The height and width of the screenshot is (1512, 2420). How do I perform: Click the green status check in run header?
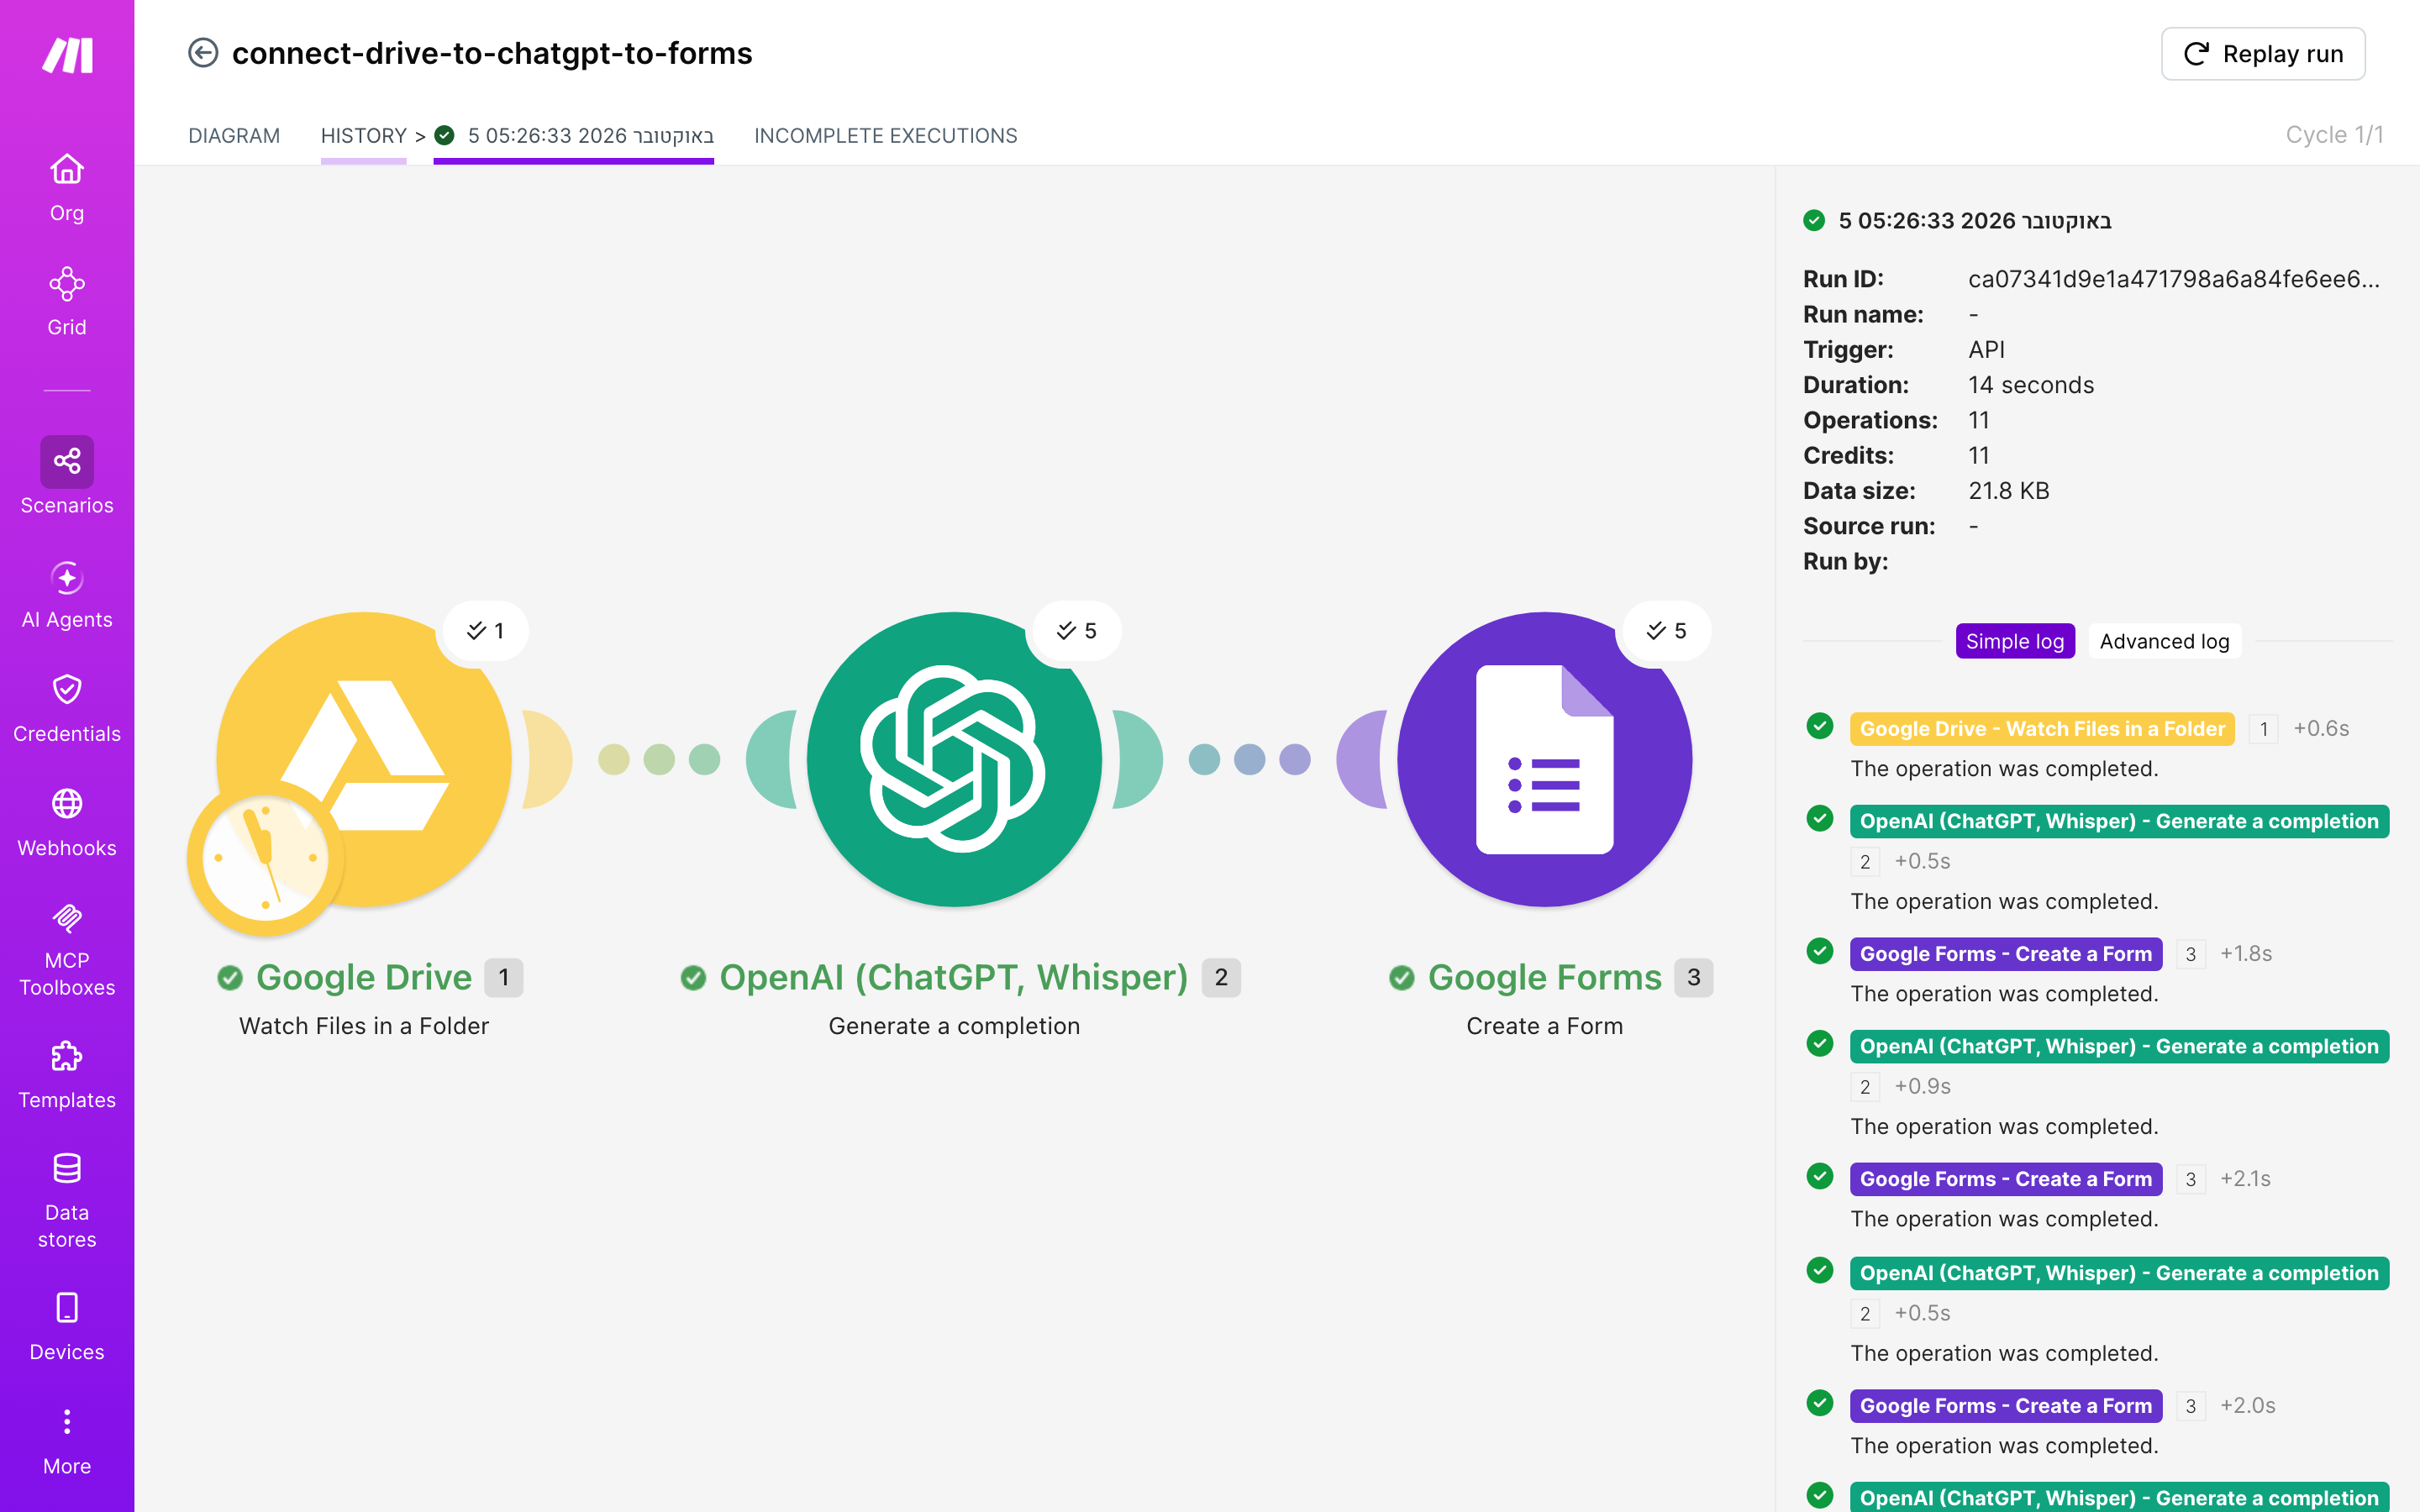(x=1814, y=220)
